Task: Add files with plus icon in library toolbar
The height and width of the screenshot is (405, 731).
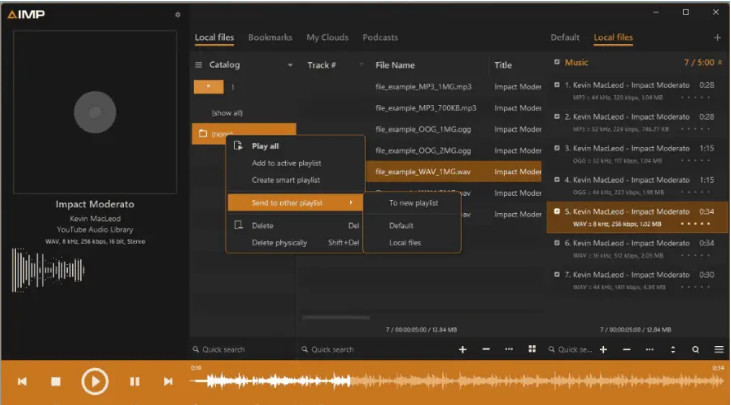Action: 462,350
